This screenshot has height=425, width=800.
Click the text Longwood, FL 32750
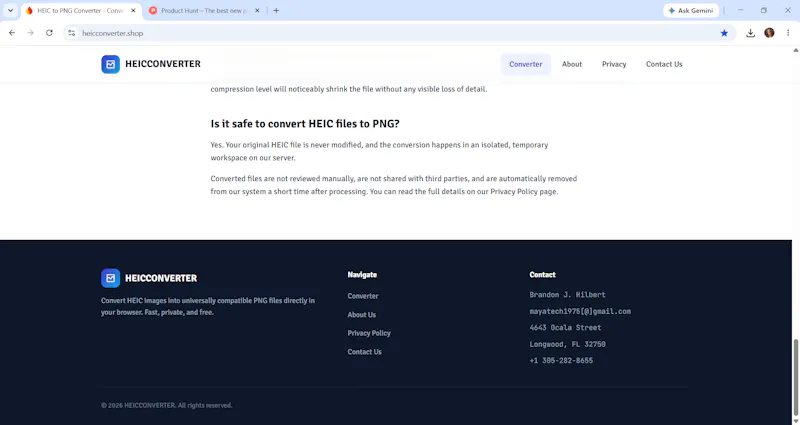point(567,344)
